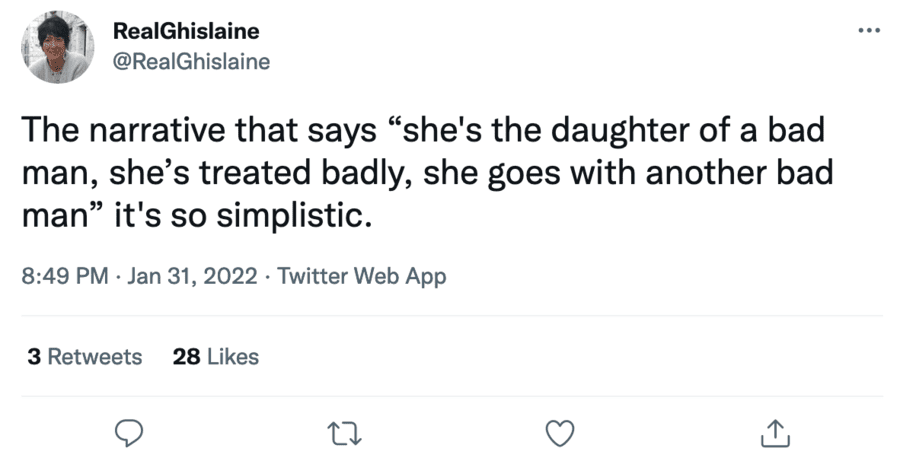Open the Twitter Web App source link

361,277
